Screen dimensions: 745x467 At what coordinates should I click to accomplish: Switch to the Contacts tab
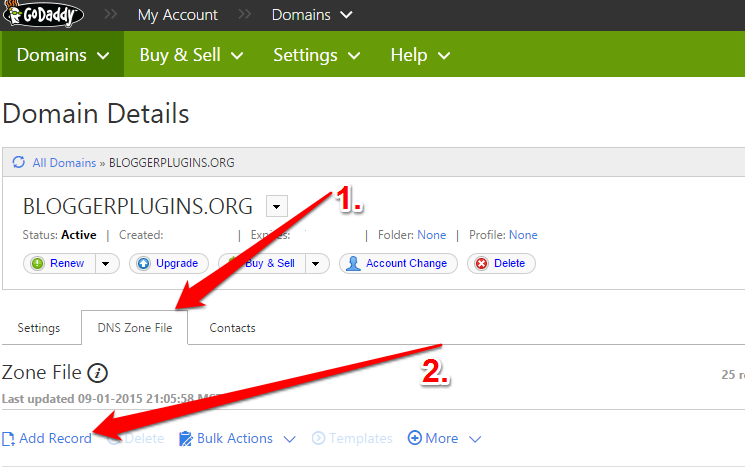232,328
